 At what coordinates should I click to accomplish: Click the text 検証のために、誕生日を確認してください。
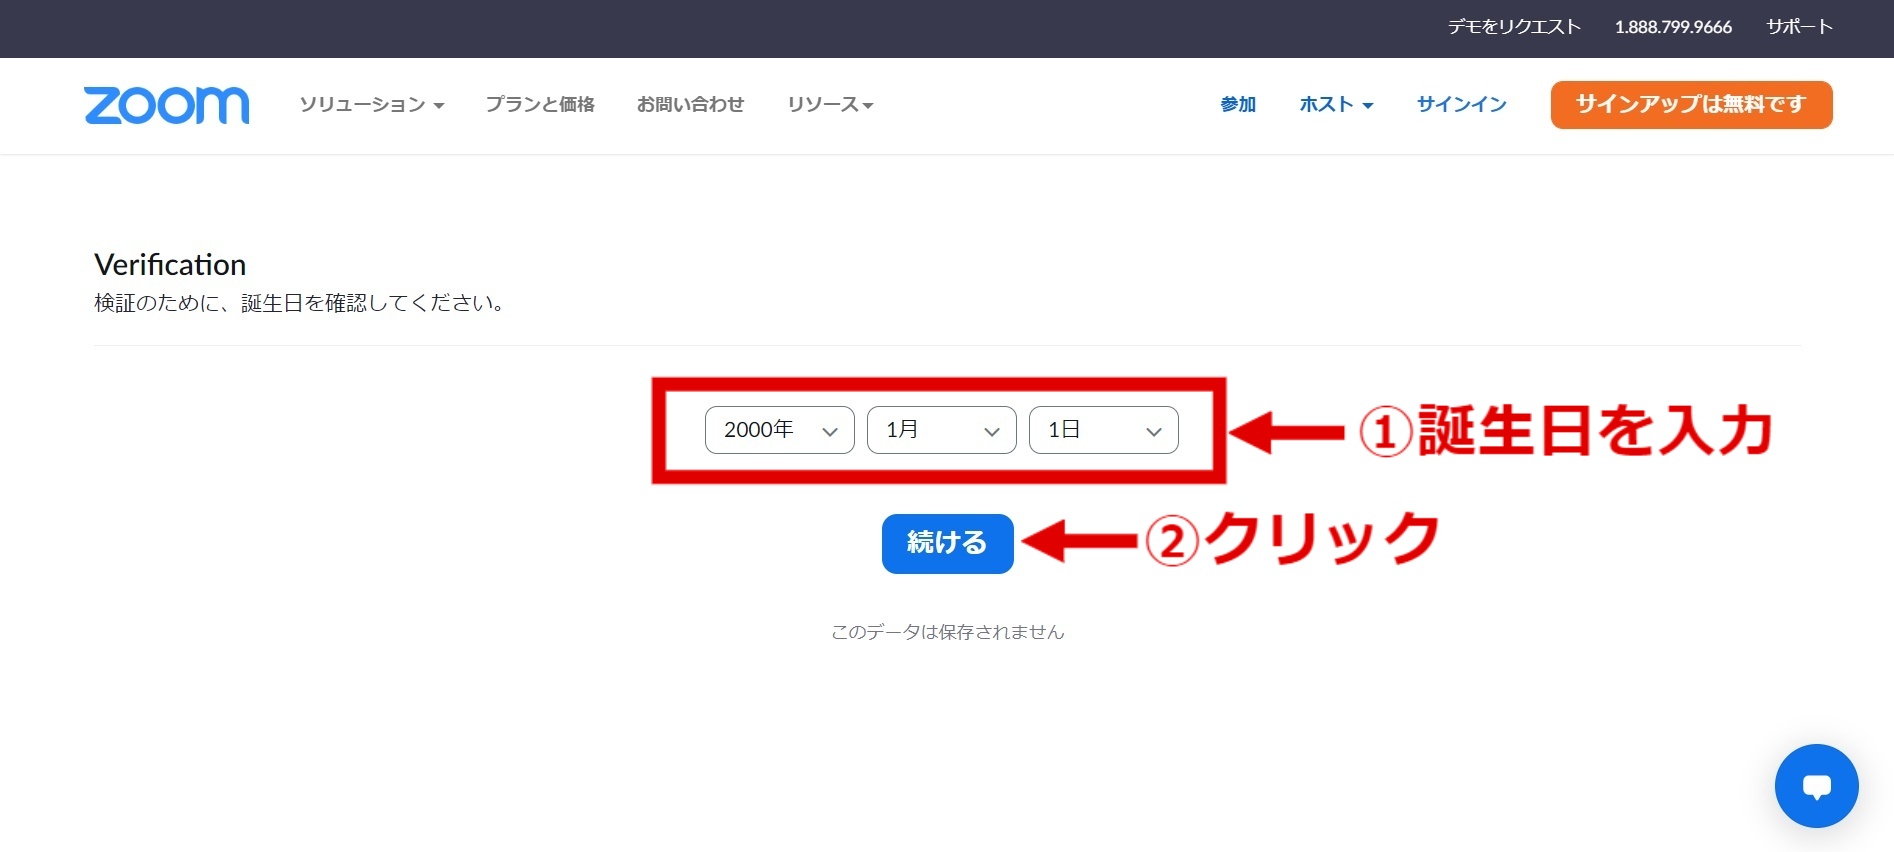click(299, 303)
